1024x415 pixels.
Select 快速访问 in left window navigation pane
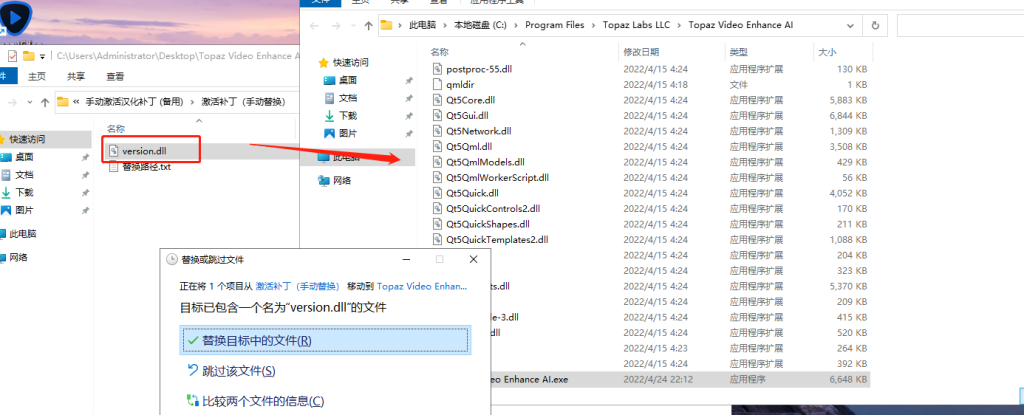27,139
